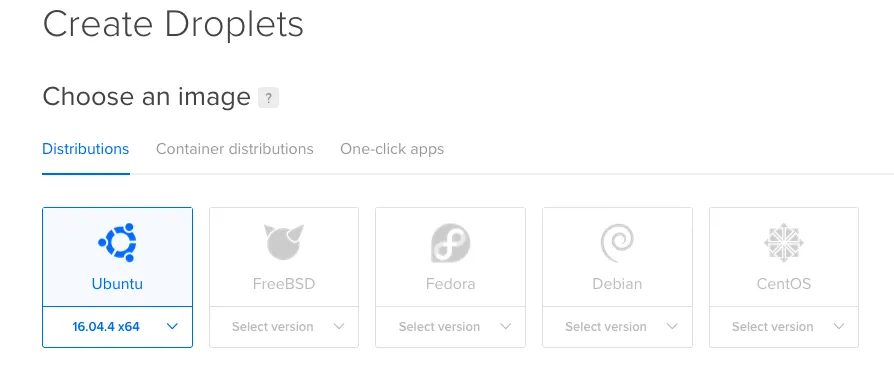Viewport: 894px width, 374px height.
Task: Open the One-click apps tab
Action: tap(392, 149)
